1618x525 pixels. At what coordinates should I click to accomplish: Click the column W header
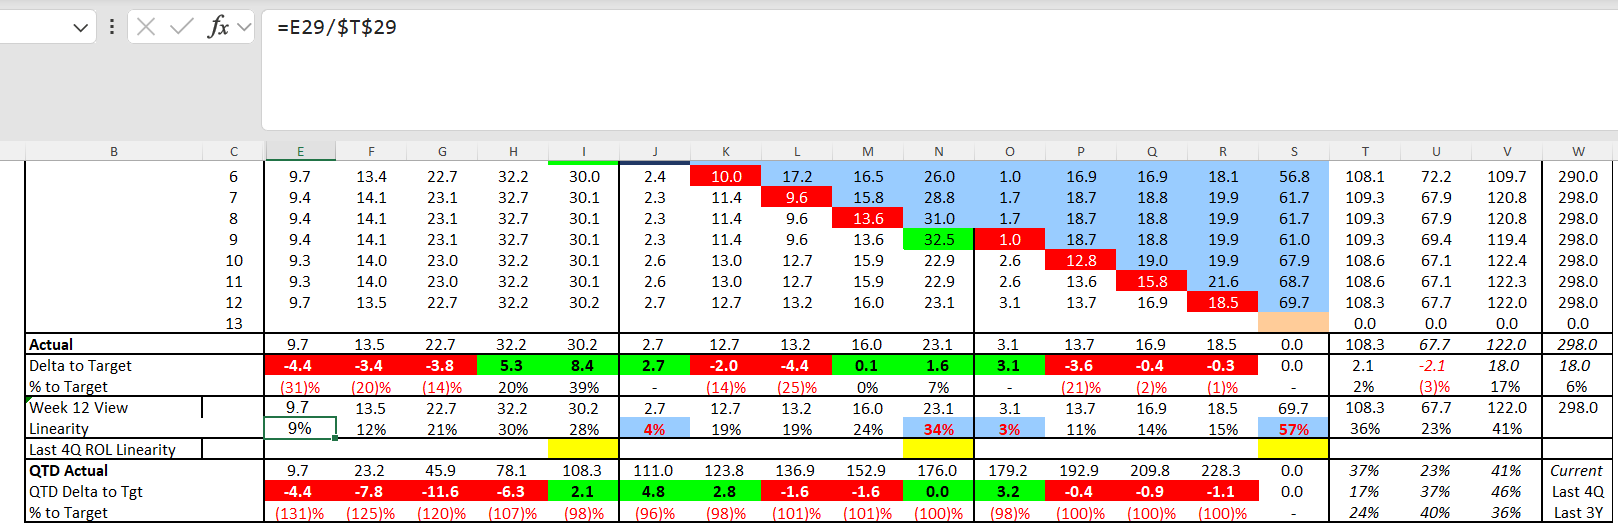click(1578, 151)
